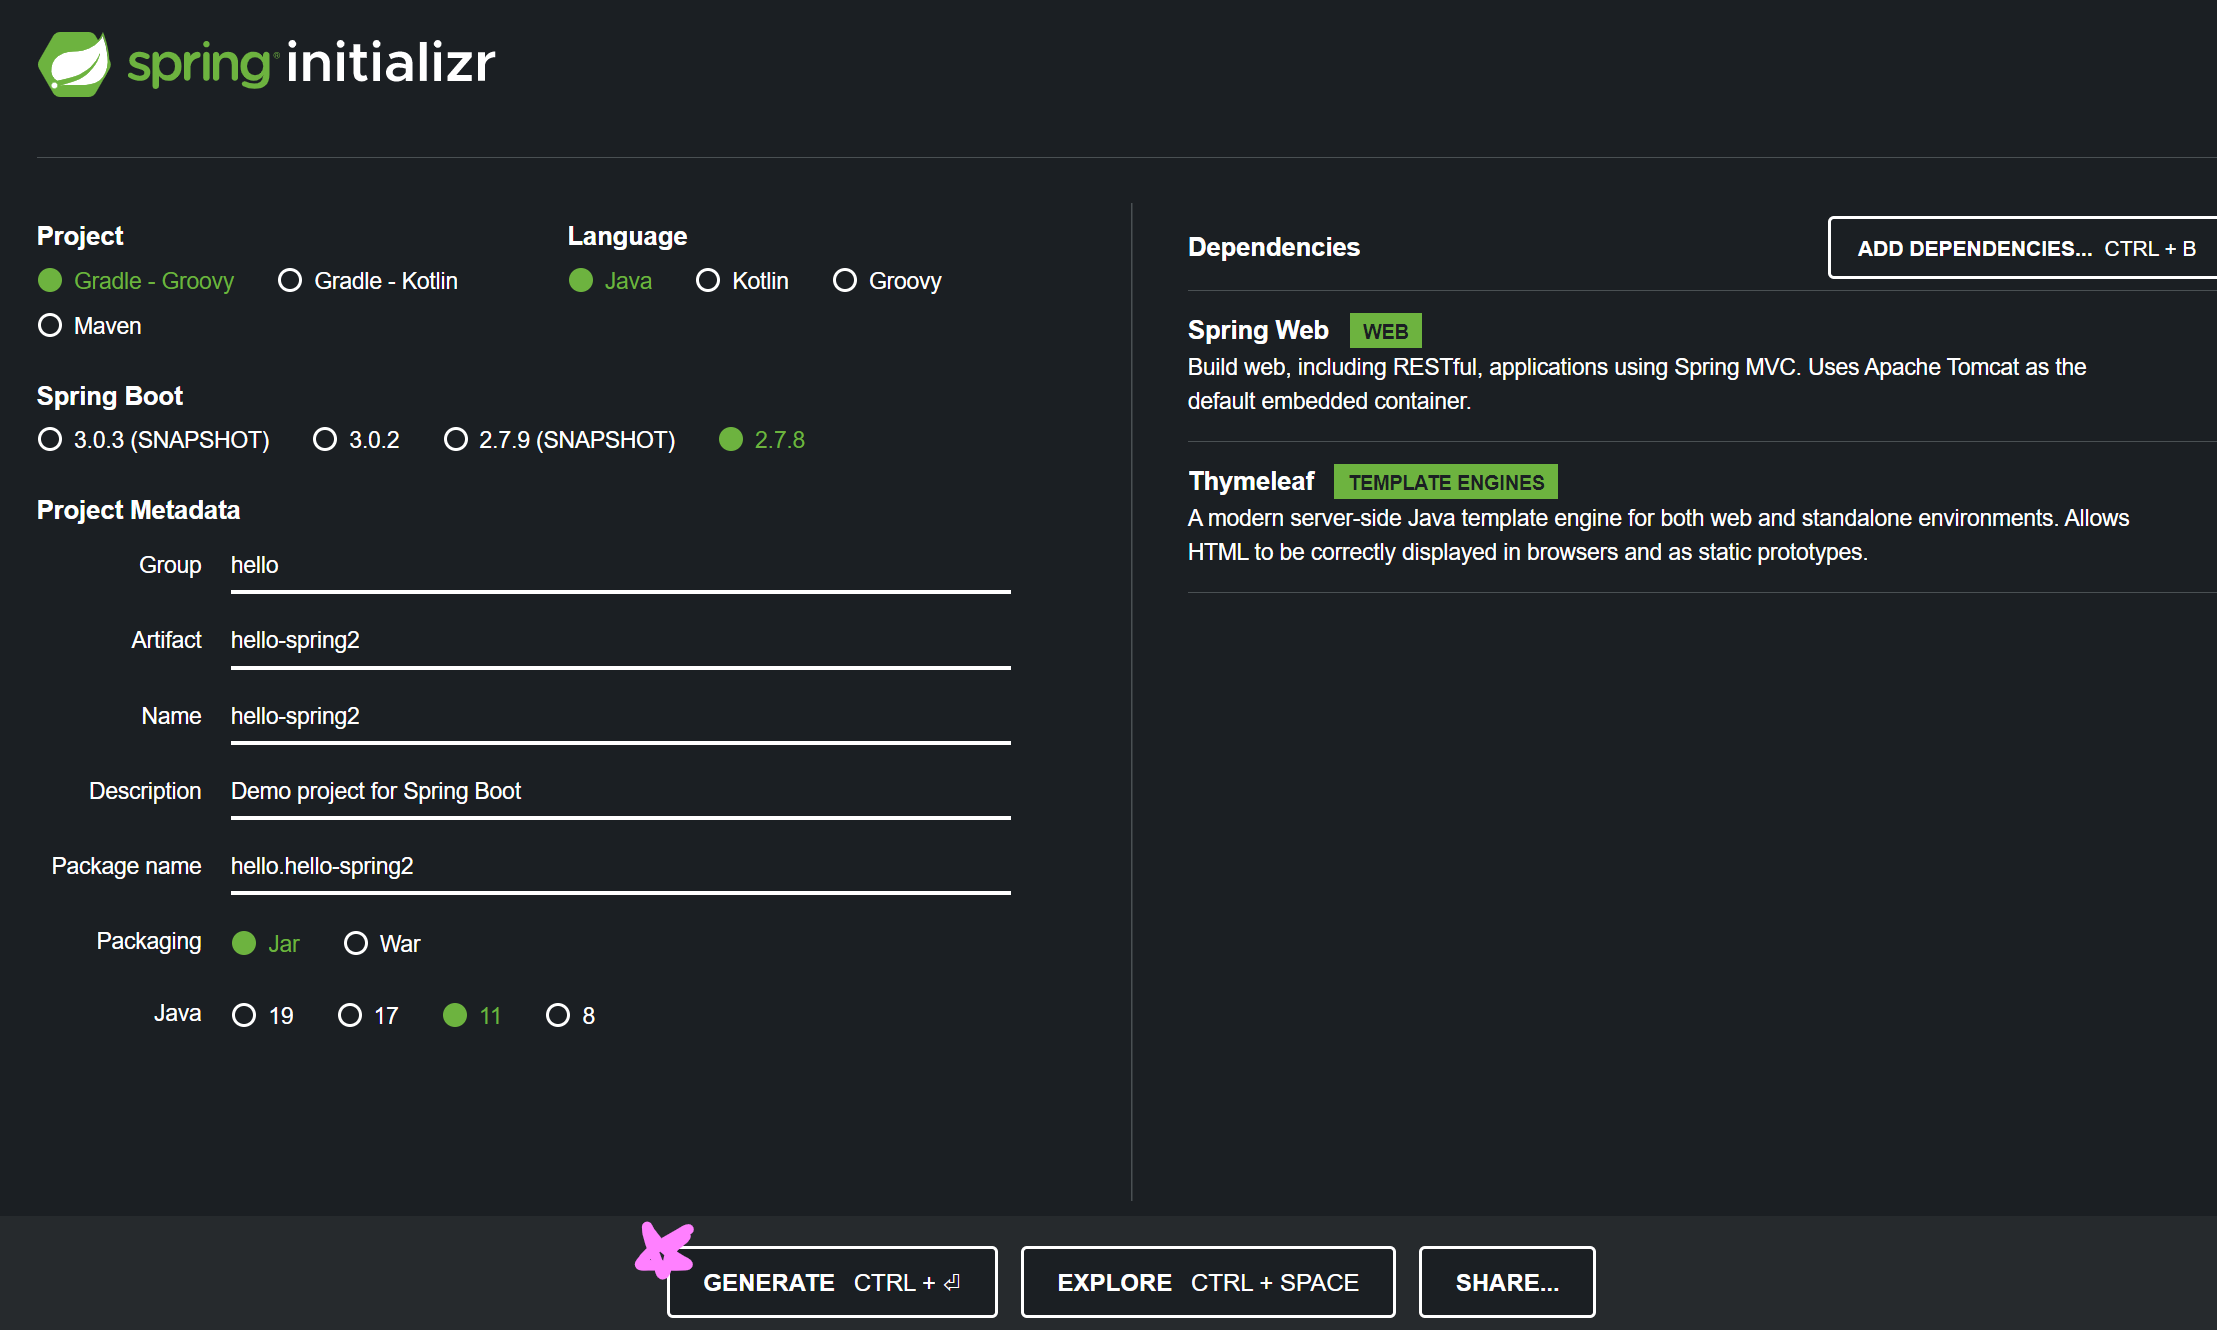Viewport: 2217px width, 1330px height.
Task: Choose Spring Boot 2.7.9 (SNAPSHOT)
Action: coord(456,440)
